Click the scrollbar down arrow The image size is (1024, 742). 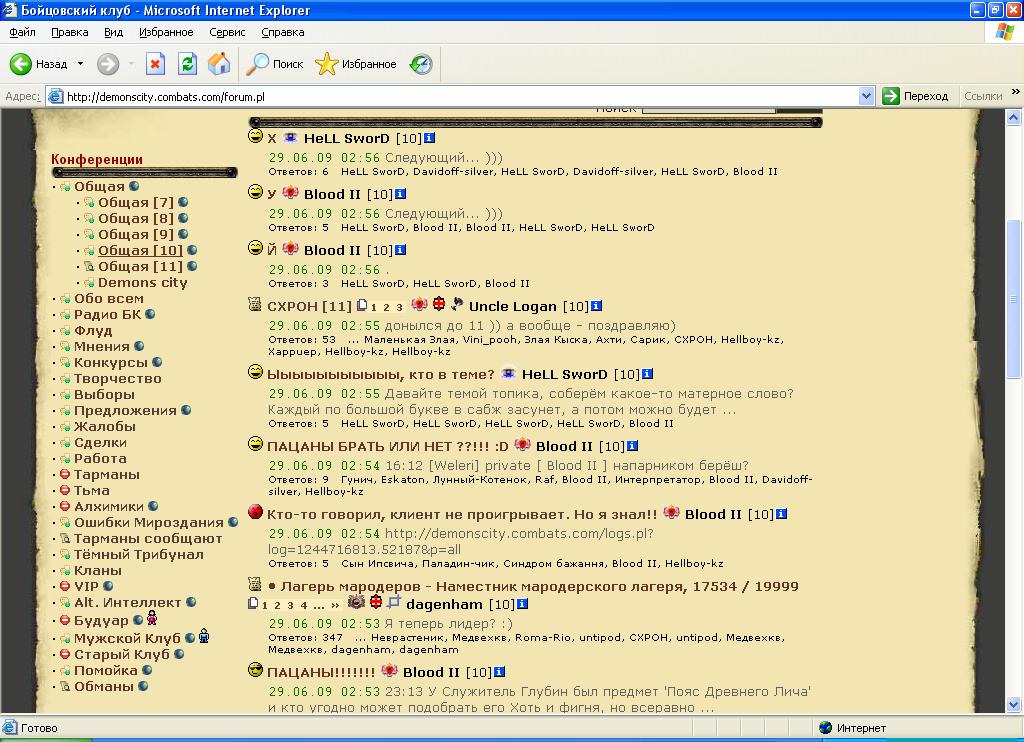(x=1014, y=704)
